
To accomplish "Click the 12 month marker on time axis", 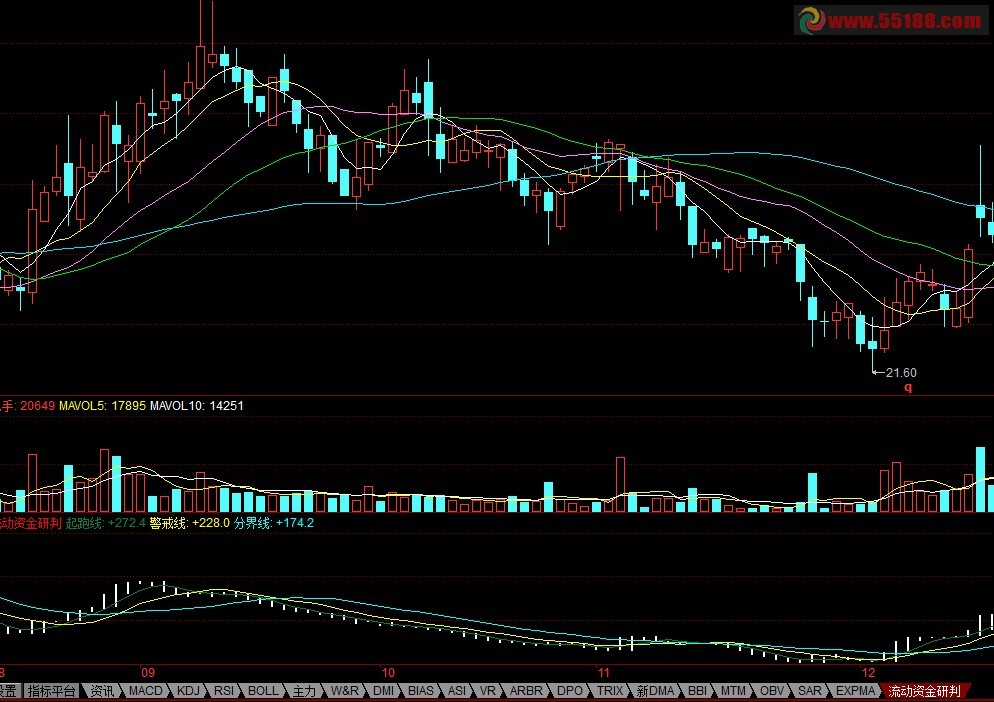I will tap(868, 673).
